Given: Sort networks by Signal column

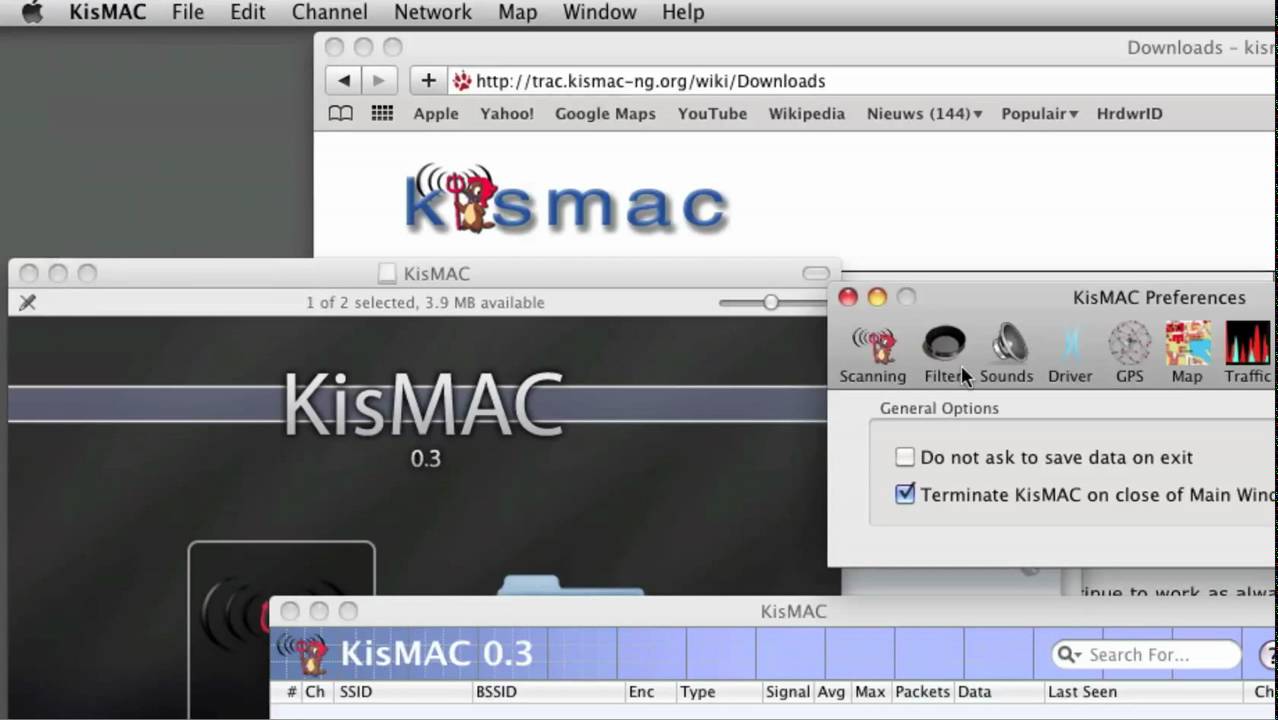Looking at the screenshot, I should (x=787, y=692).
